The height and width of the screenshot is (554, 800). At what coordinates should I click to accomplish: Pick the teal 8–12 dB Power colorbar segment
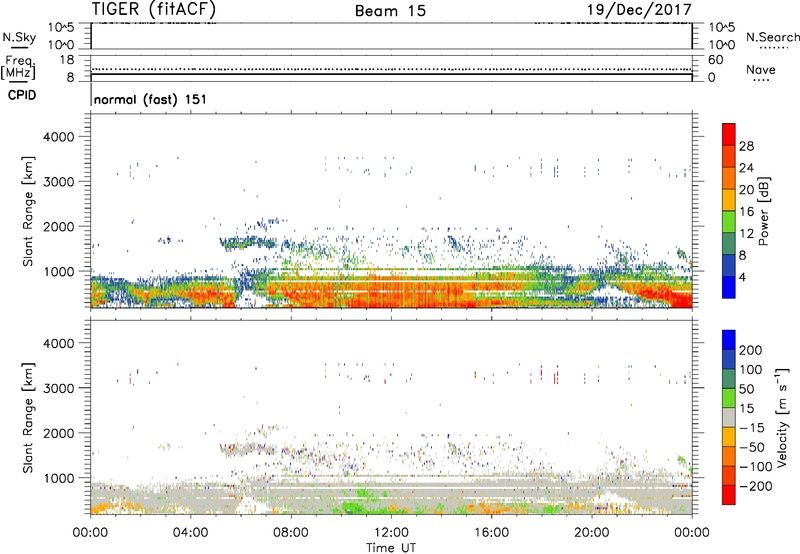729,244
